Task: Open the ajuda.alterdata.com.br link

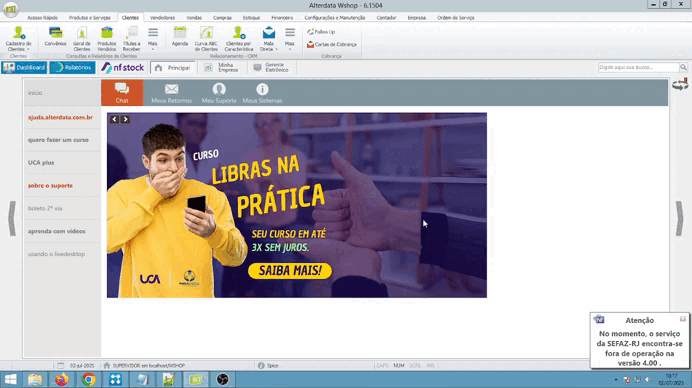Action: tap(60, 117)
